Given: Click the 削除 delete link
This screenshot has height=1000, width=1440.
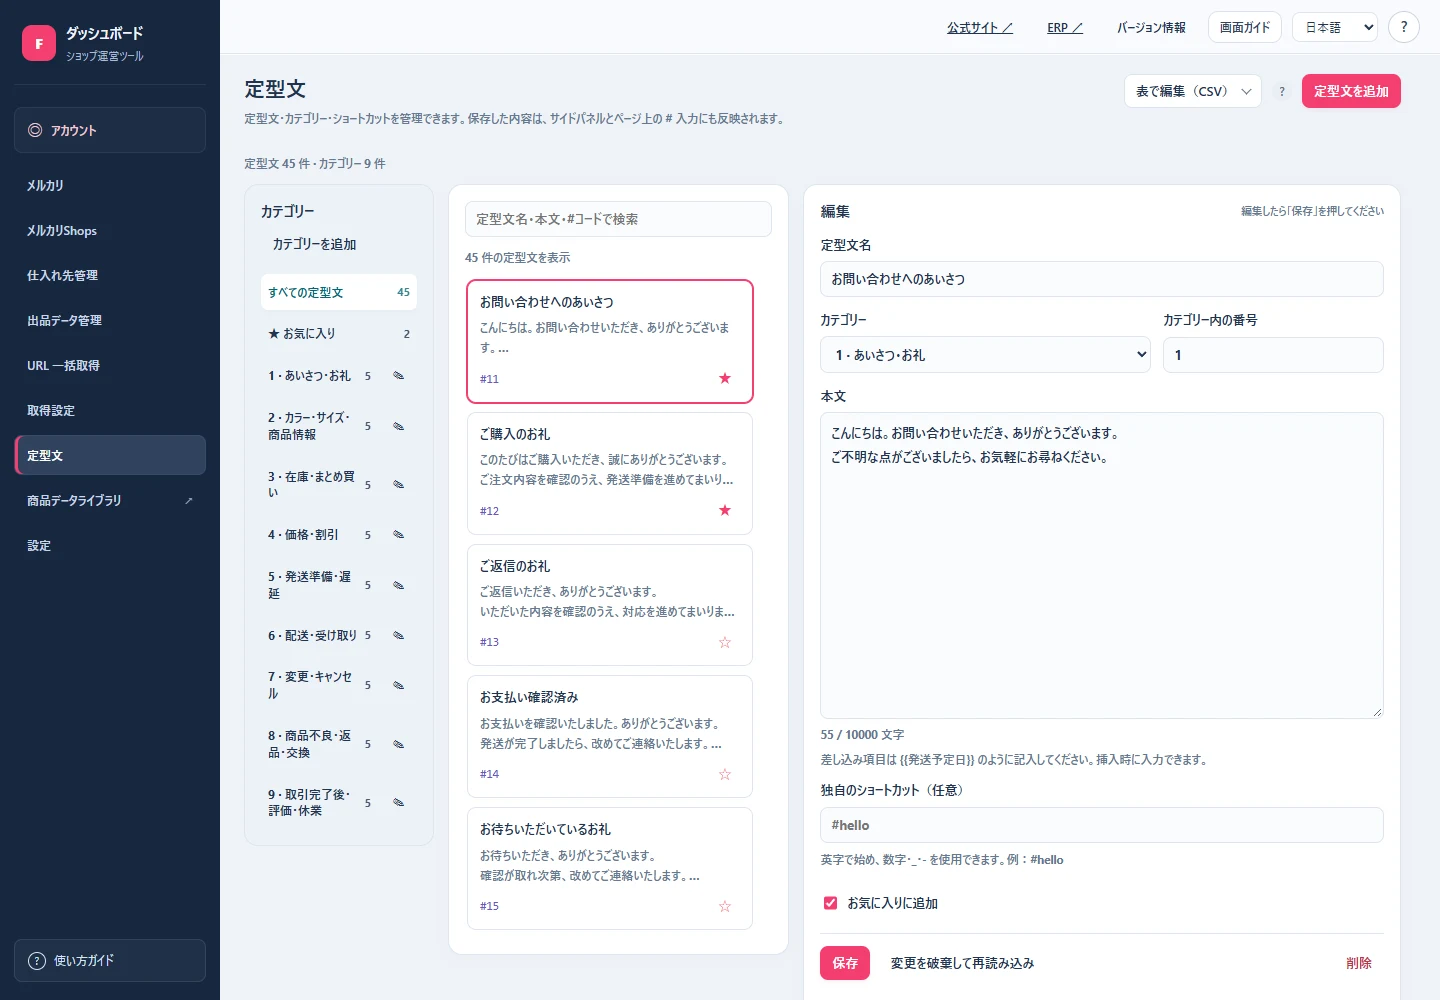Looking at the screenshot, I should pyautogui.click(x=1359, y=963).
